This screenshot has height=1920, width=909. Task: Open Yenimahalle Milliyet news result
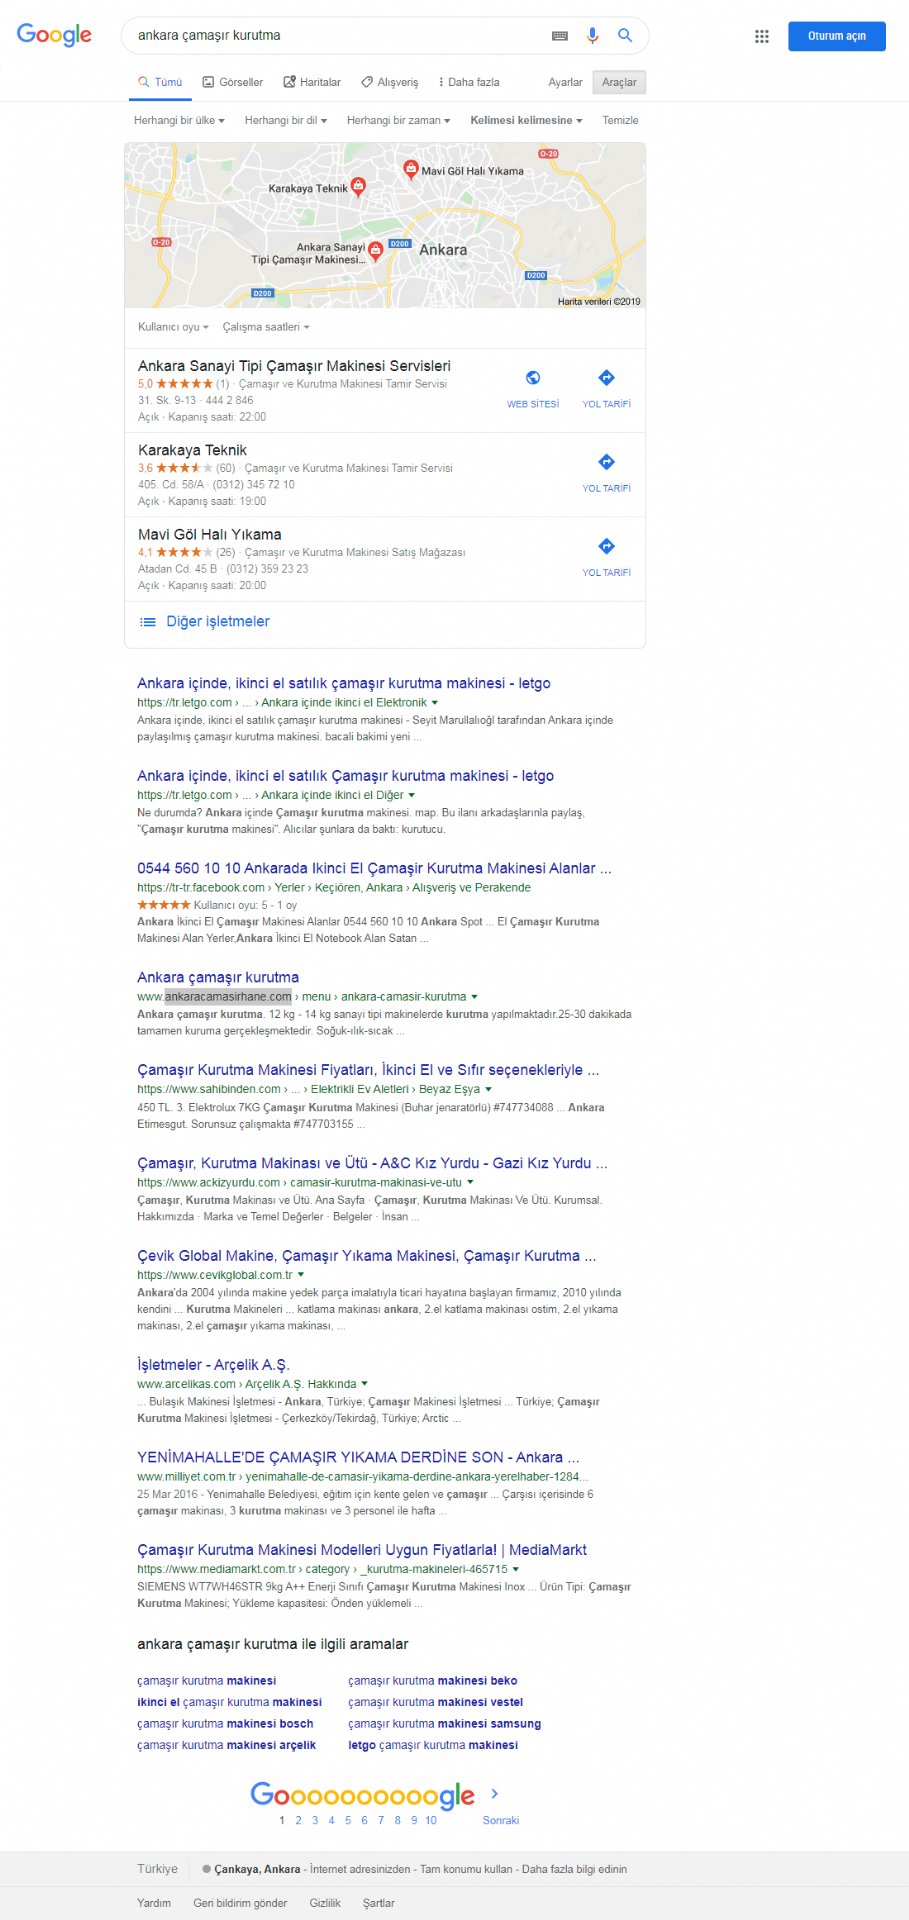pyautogui.click(x=358, y=1457)
